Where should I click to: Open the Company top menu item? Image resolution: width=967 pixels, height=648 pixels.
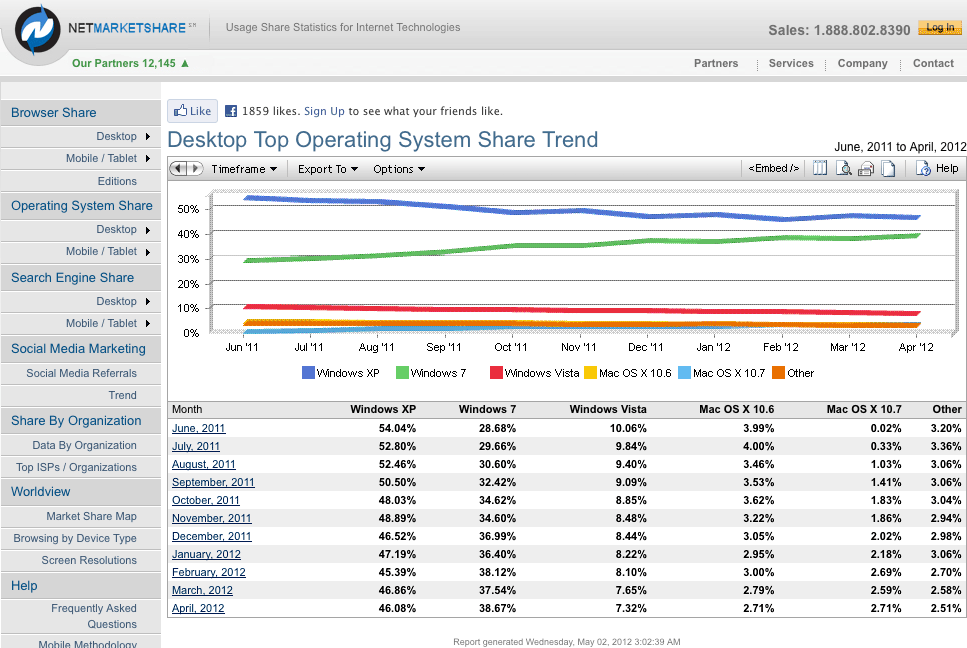pos(862,63)
